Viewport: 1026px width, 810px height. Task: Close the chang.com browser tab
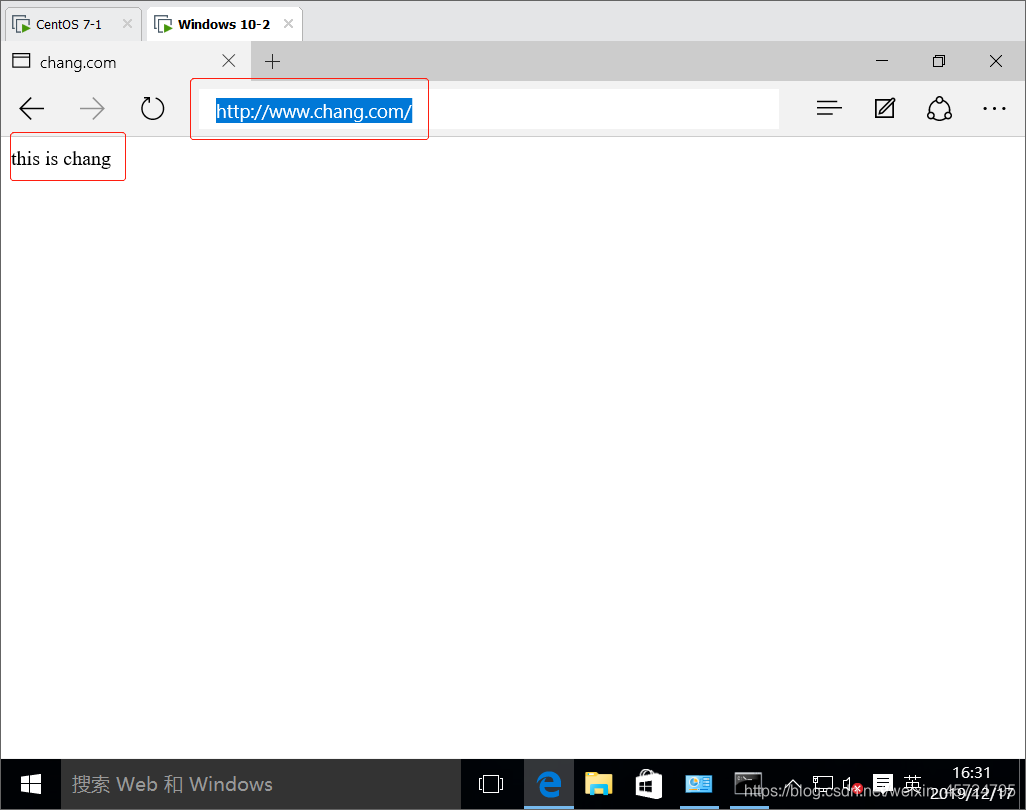coord(228,61)
